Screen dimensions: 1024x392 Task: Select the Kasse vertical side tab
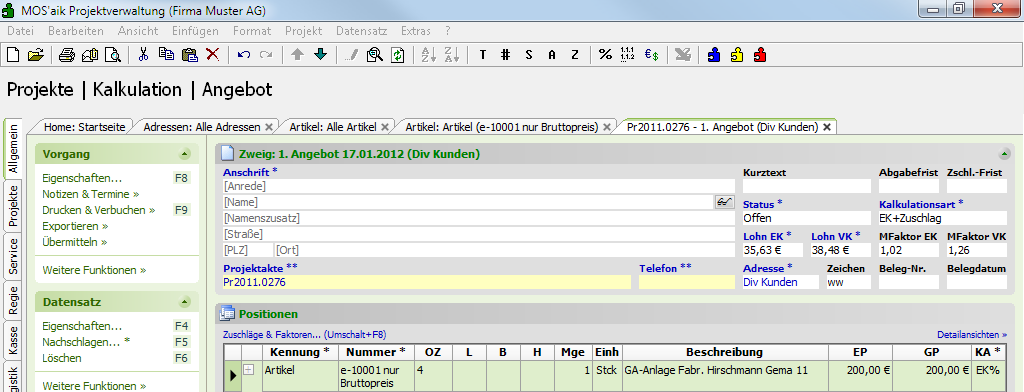[x=13, y=340]
